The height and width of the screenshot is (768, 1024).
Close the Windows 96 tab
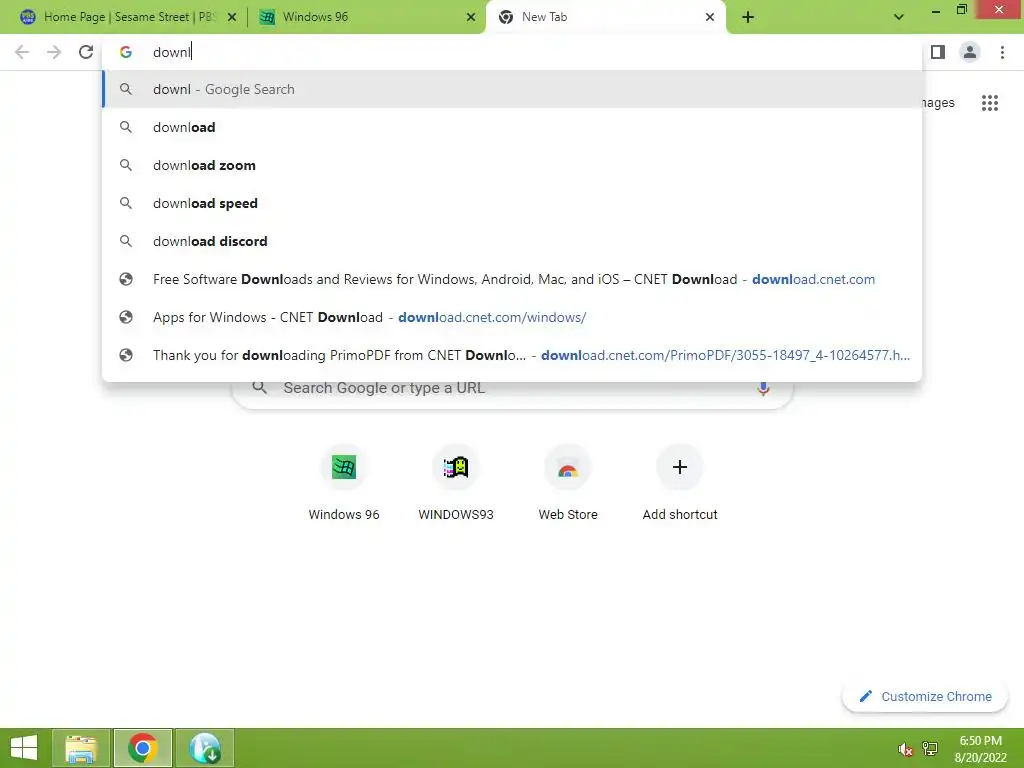coord(471,17)
